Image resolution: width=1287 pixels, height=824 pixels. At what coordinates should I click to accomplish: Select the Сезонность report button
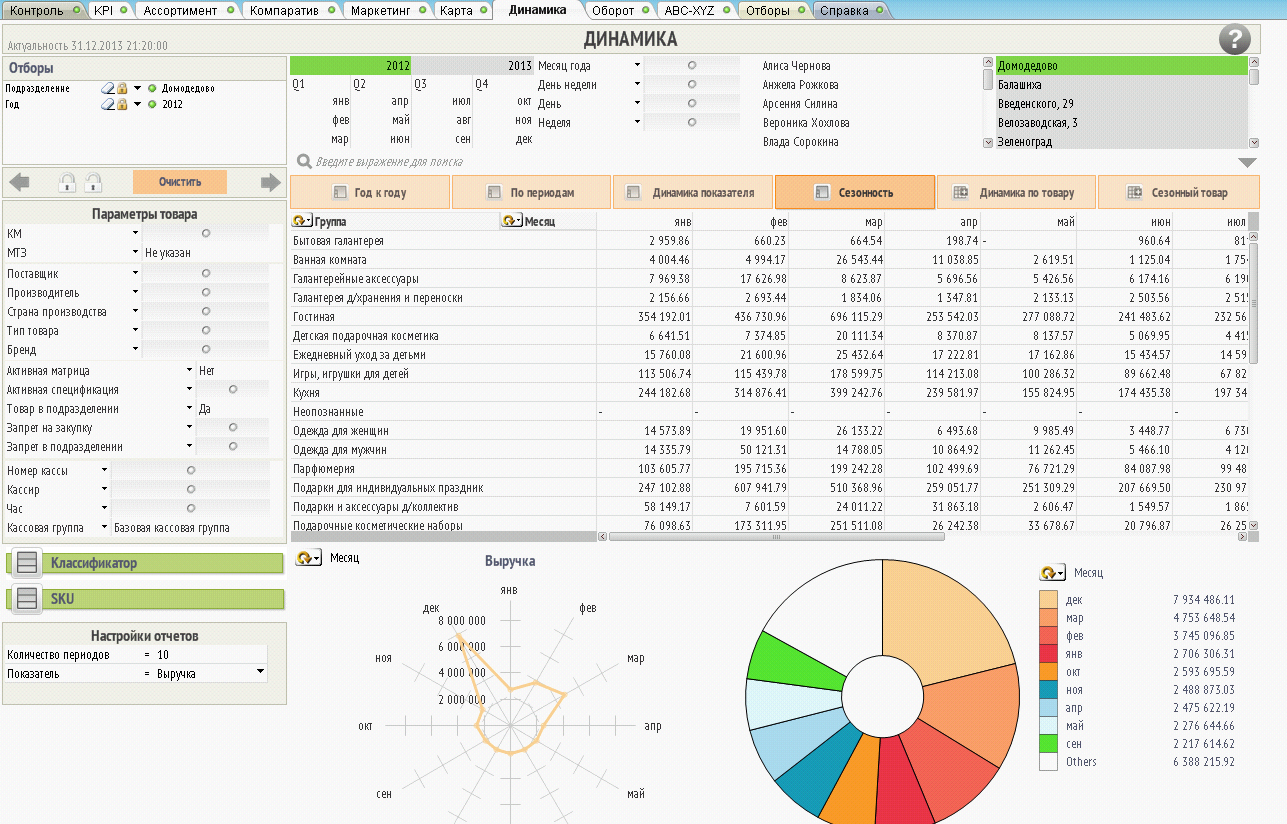coord(855,192)
